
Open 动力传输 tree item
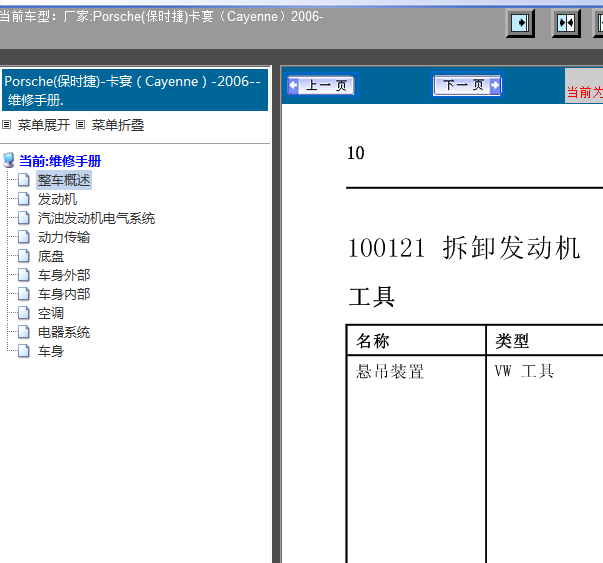tap(64, 237)
